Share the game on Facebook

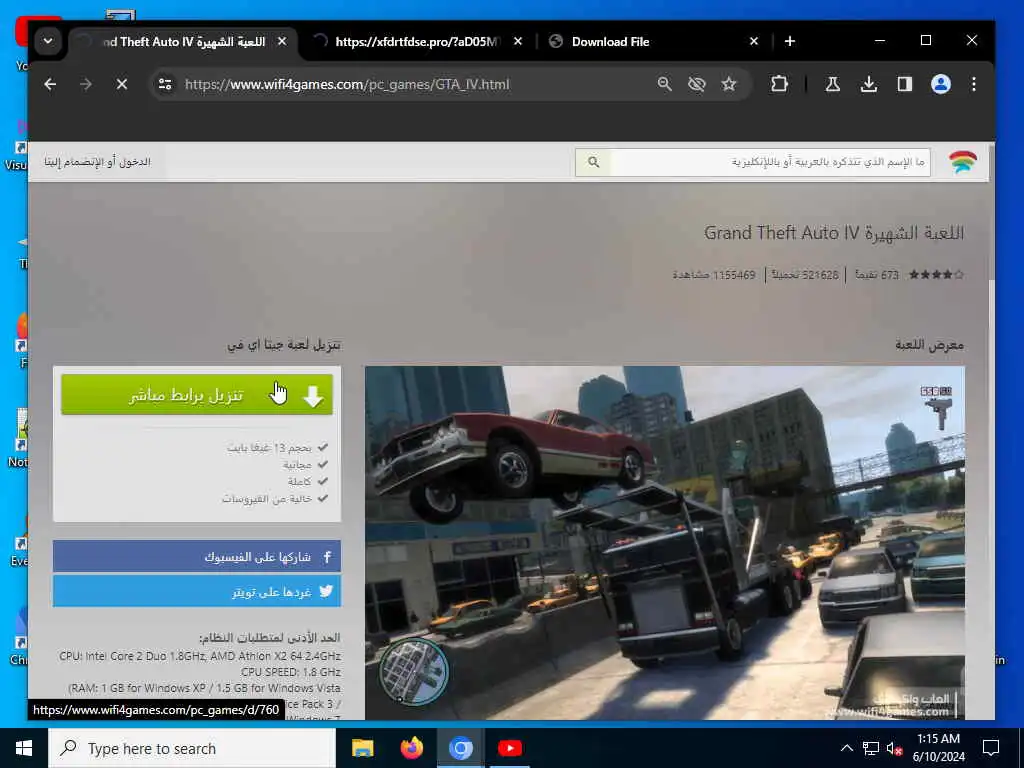point(197,556)
